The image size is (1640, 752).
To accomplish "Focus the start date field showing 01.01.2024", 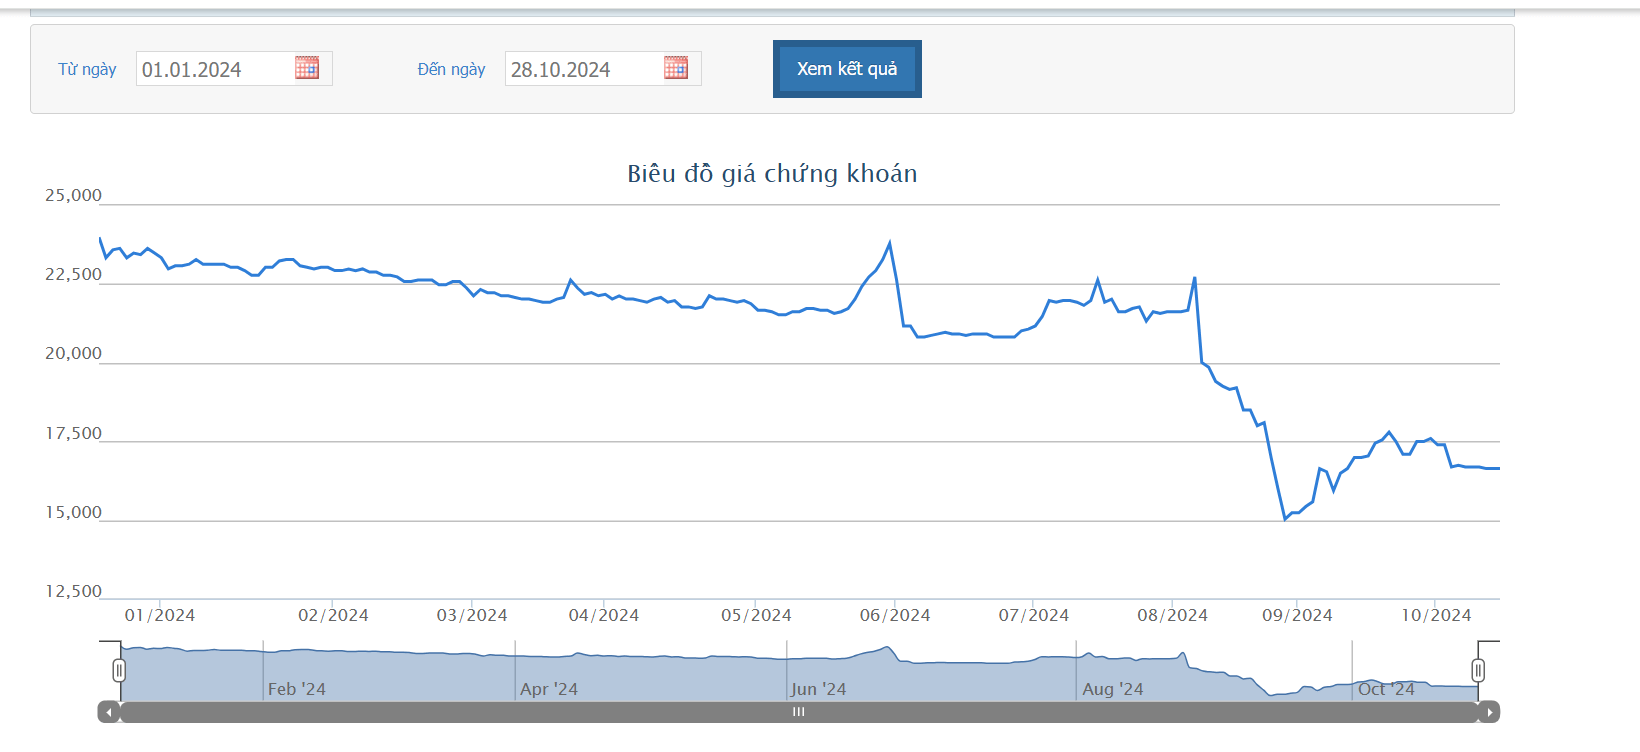I will tap(214, 69).
